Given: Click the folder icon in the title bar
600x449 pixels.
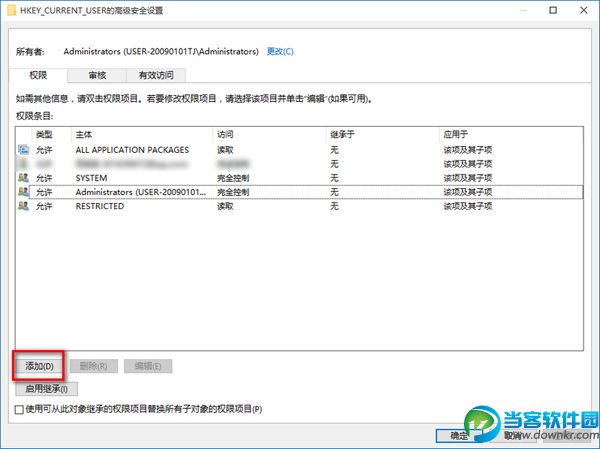Looking at the screenshot, I should 12,10.
